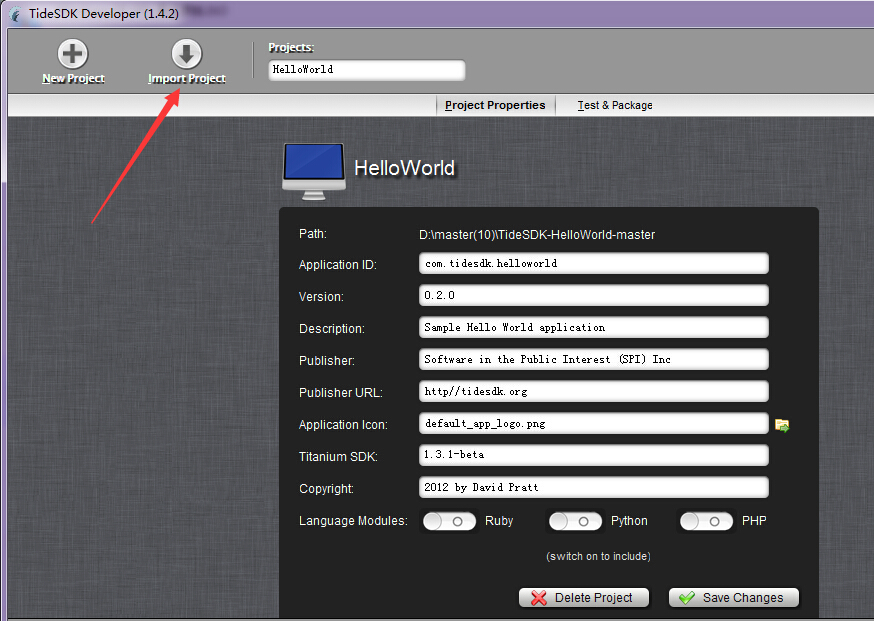The width and height of the screenshot is (874, 621).
Task: Click the New Project plus icon
Action: (73, 54)
